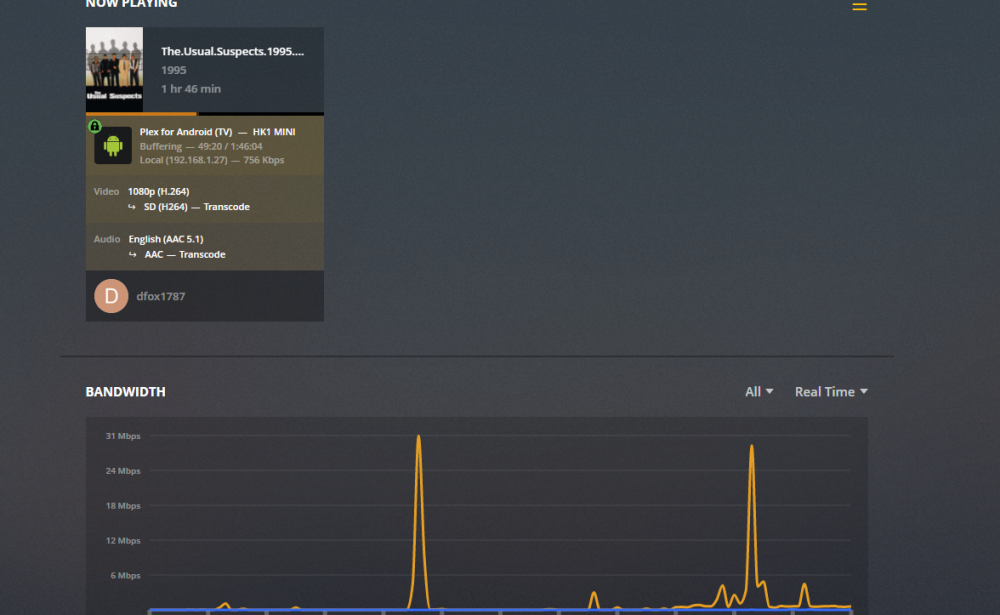Click the 31 Mbps axis label

coord(123,436)
